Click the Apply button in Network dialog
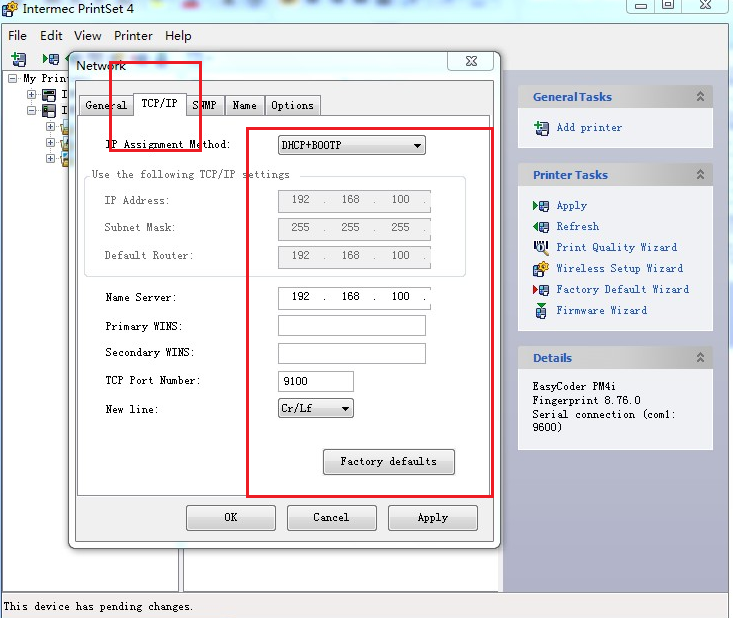This screenshot has height=618, width=733. [x=432, y=517]
